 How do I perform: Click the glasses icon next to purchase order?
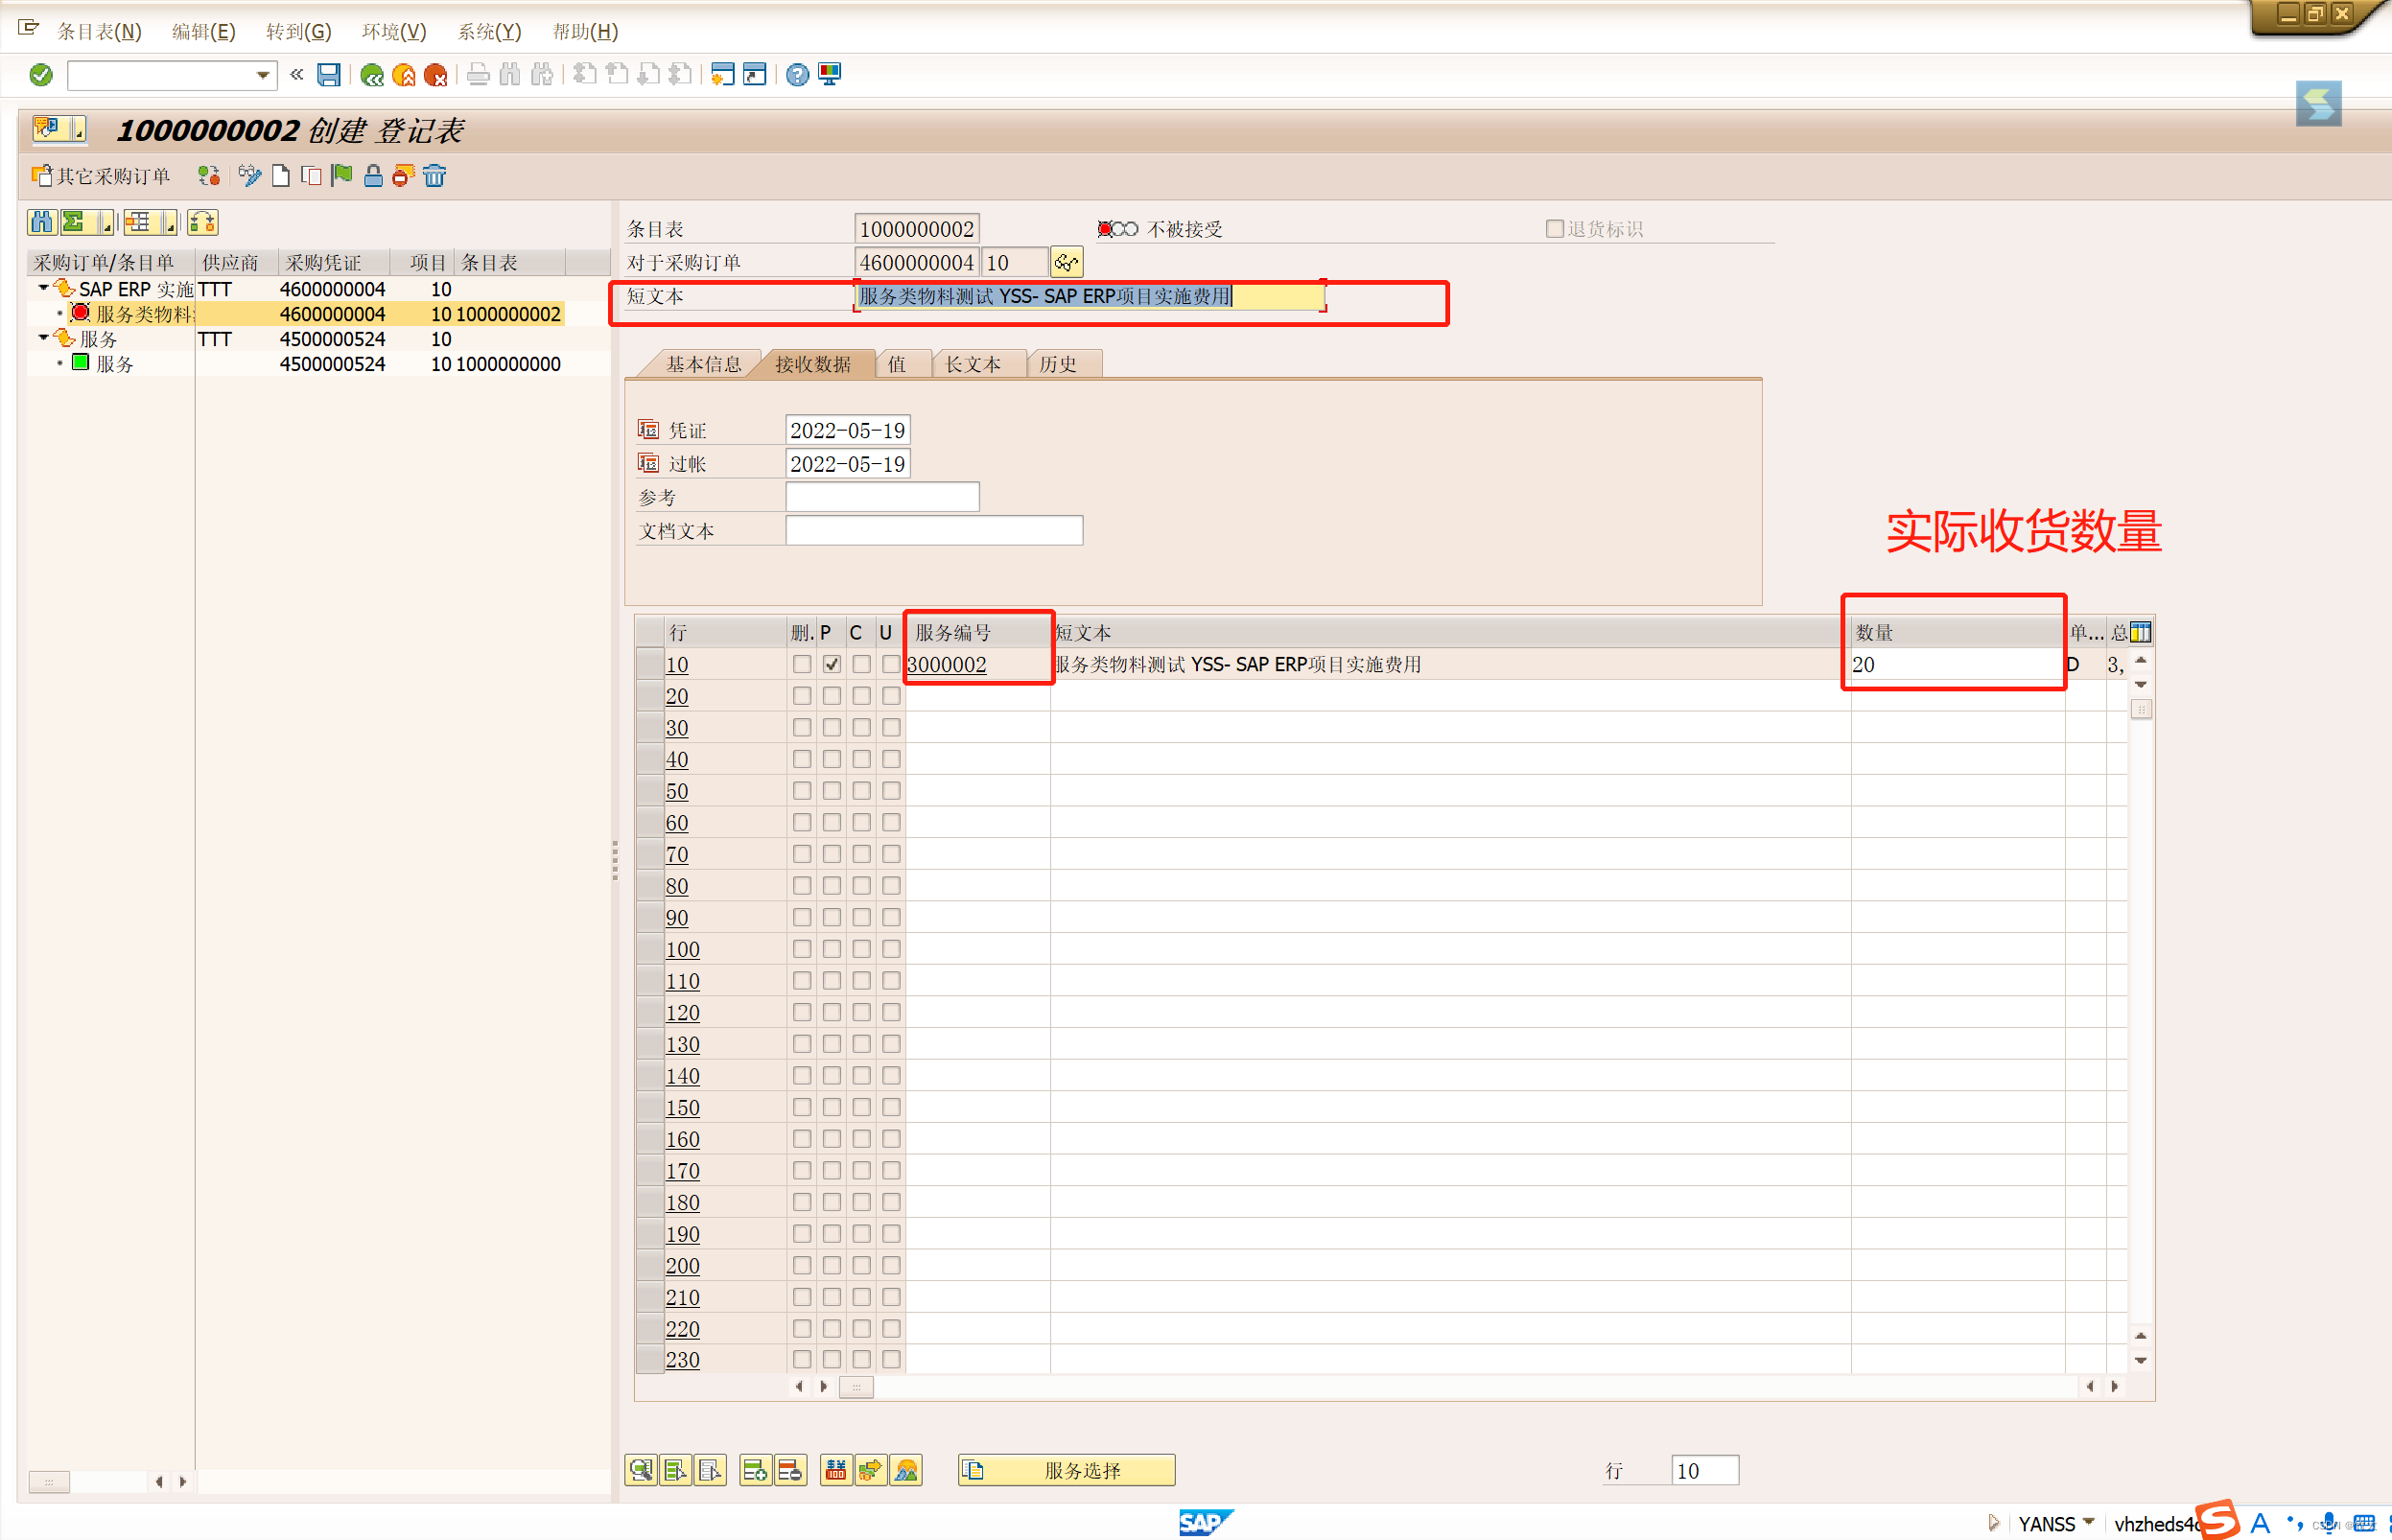[1066, 263]
